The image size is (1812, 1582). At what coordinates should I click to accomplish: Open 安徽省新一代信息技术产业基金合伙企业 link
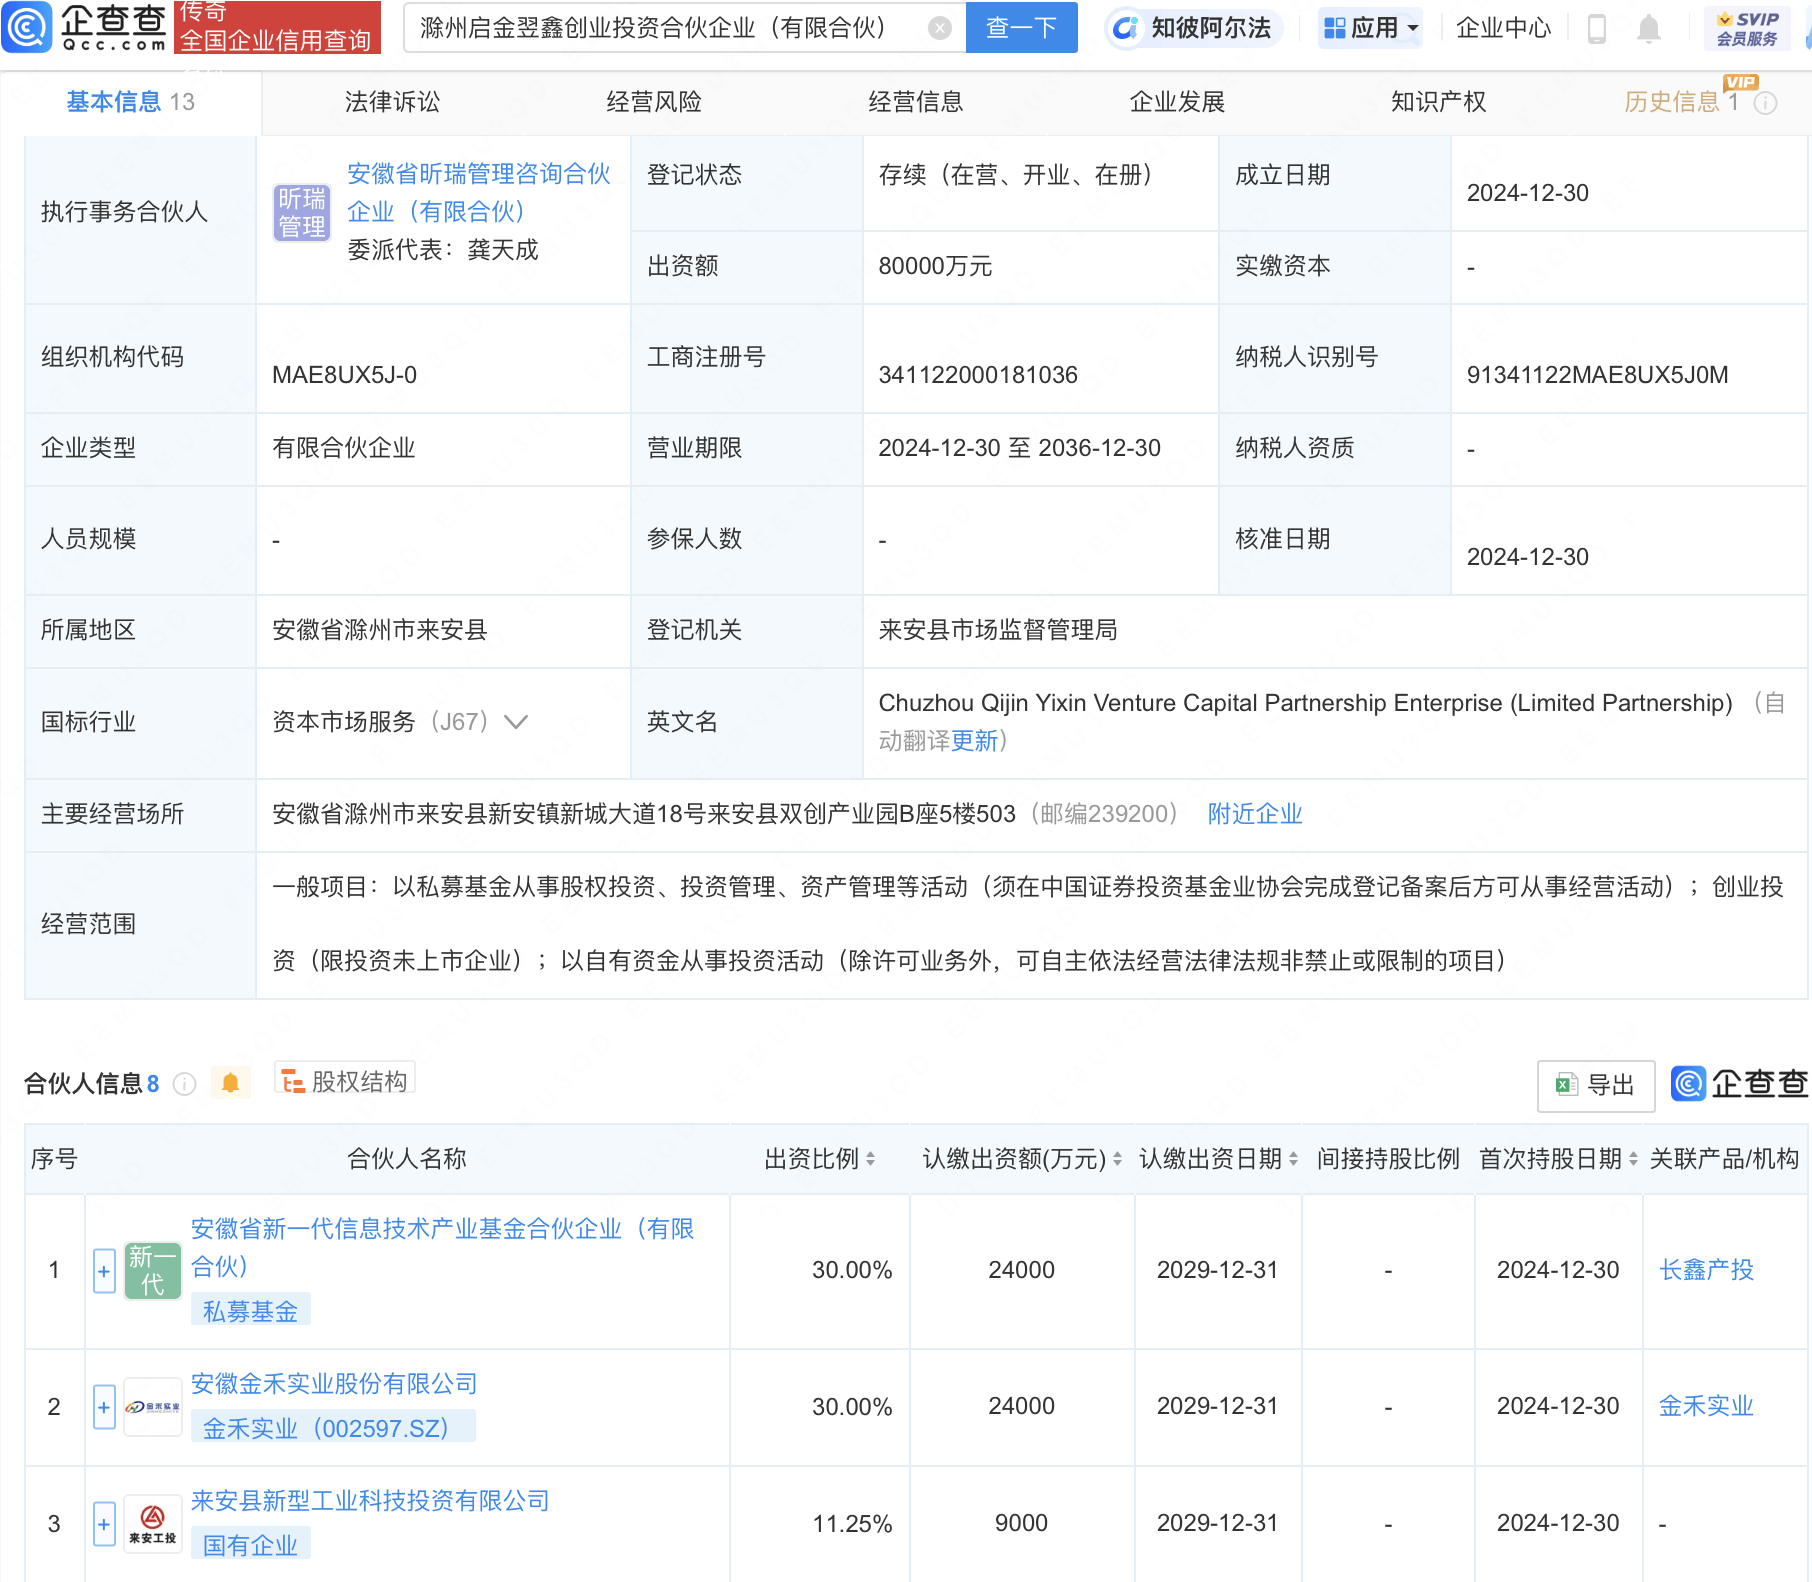coord(442,1247)
